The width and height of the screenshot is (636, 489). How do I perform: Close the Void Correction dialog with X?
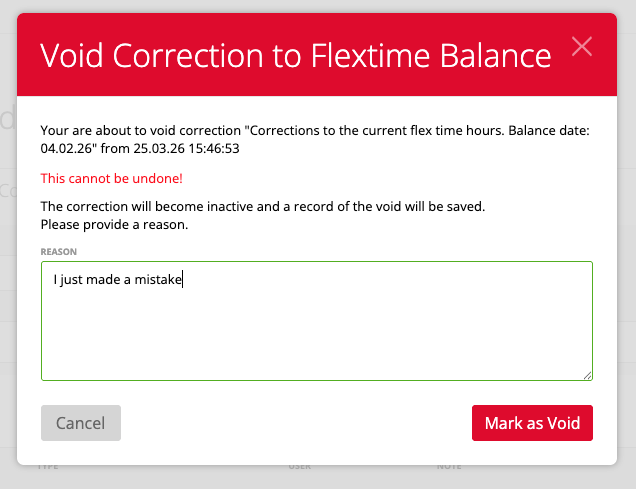coord(581,47)
